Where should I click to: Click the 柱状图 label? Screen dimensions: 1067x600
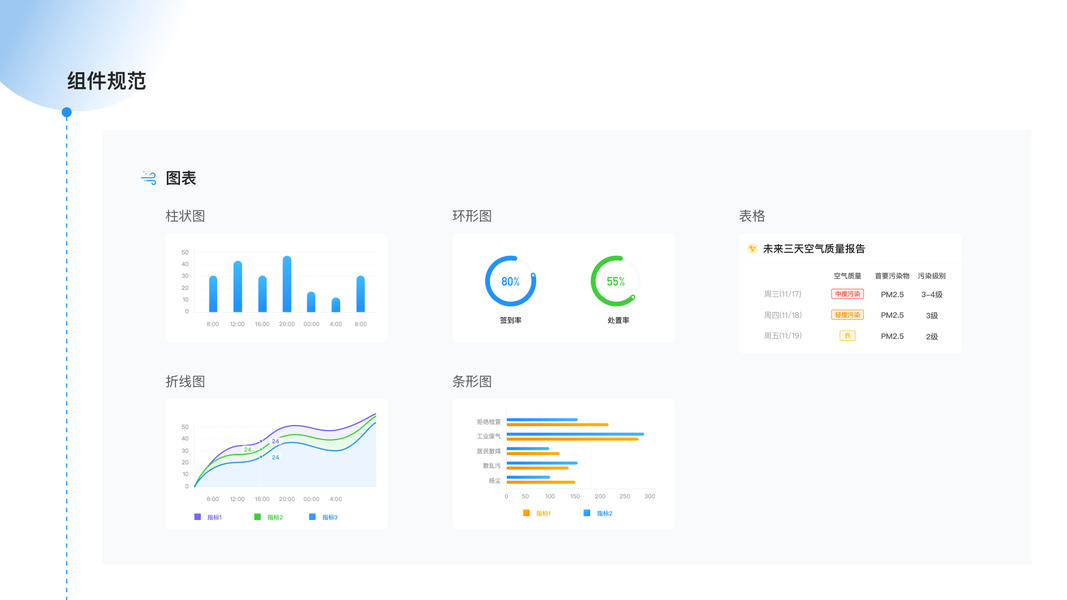pyautogui.click(x=185, y=216)
